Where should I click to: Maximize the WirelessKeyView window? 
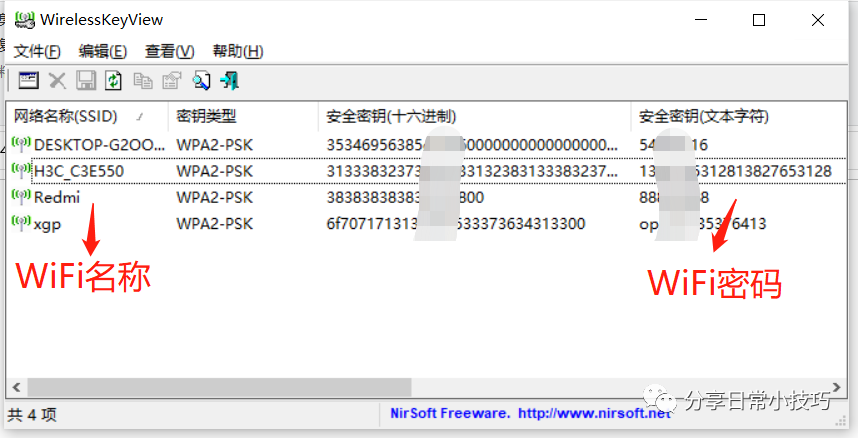pyautogui.click(x=759, y=20)
